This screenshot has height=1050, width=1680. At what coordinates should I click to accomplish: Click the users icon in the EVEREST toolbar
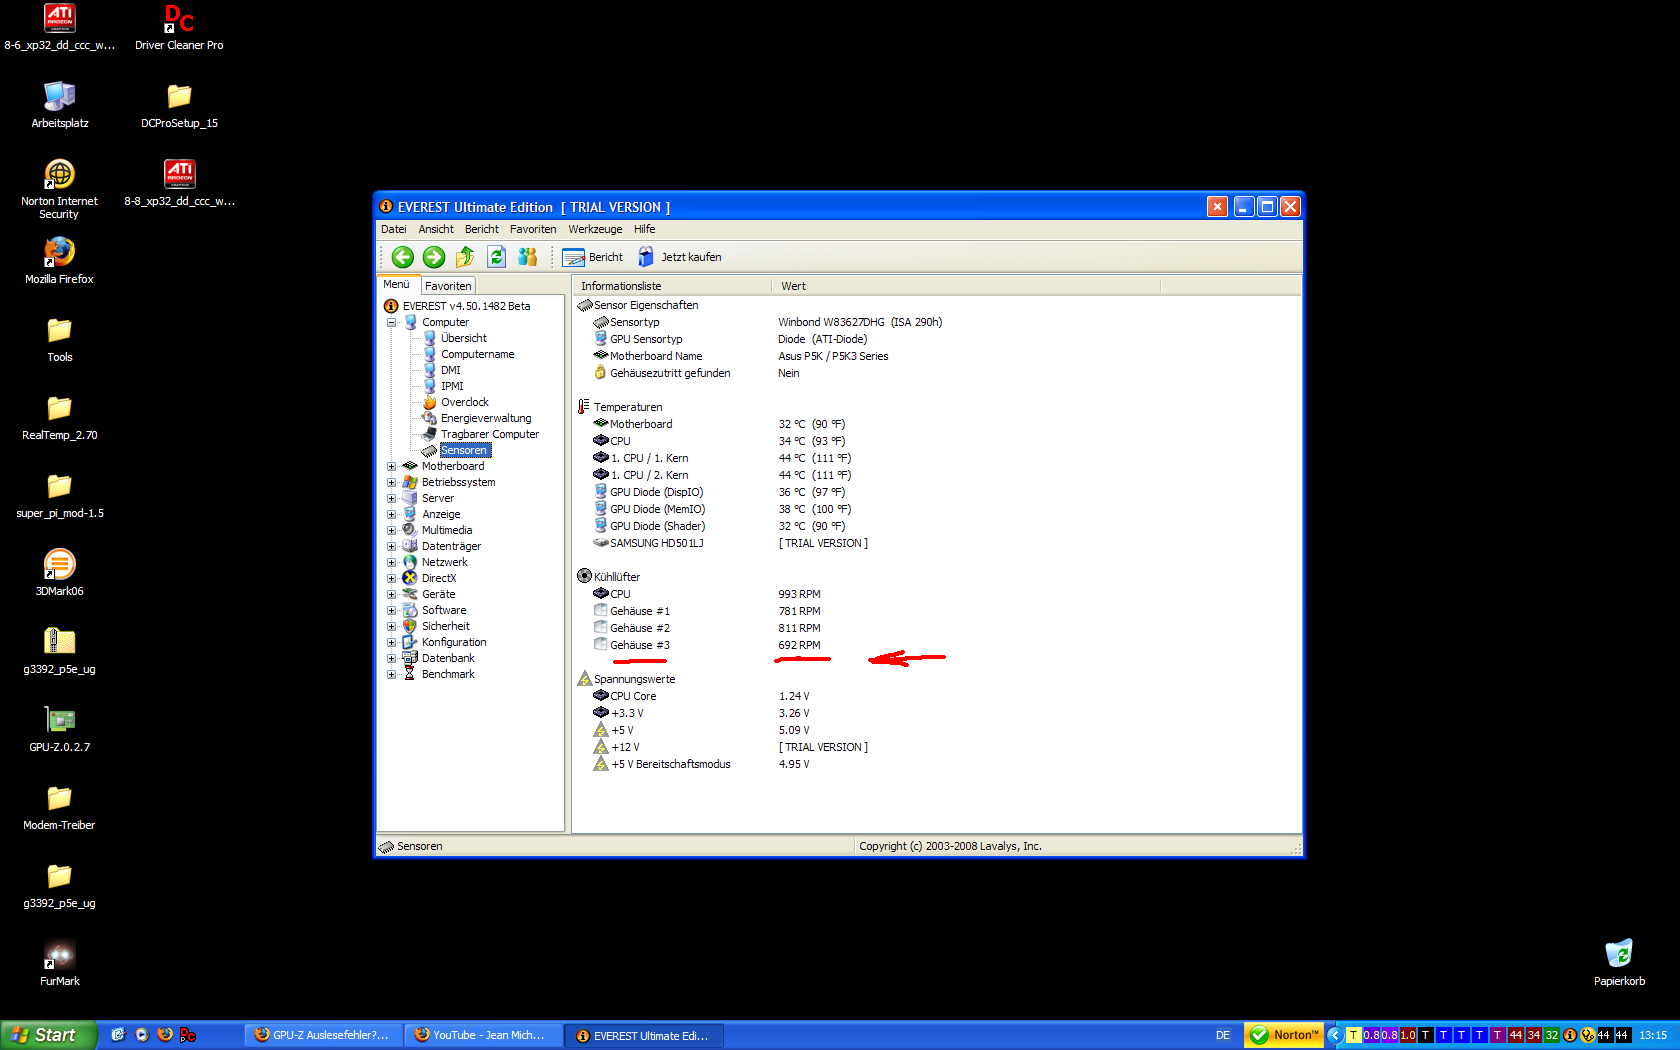pyautogui.click(x=527, y=257)
